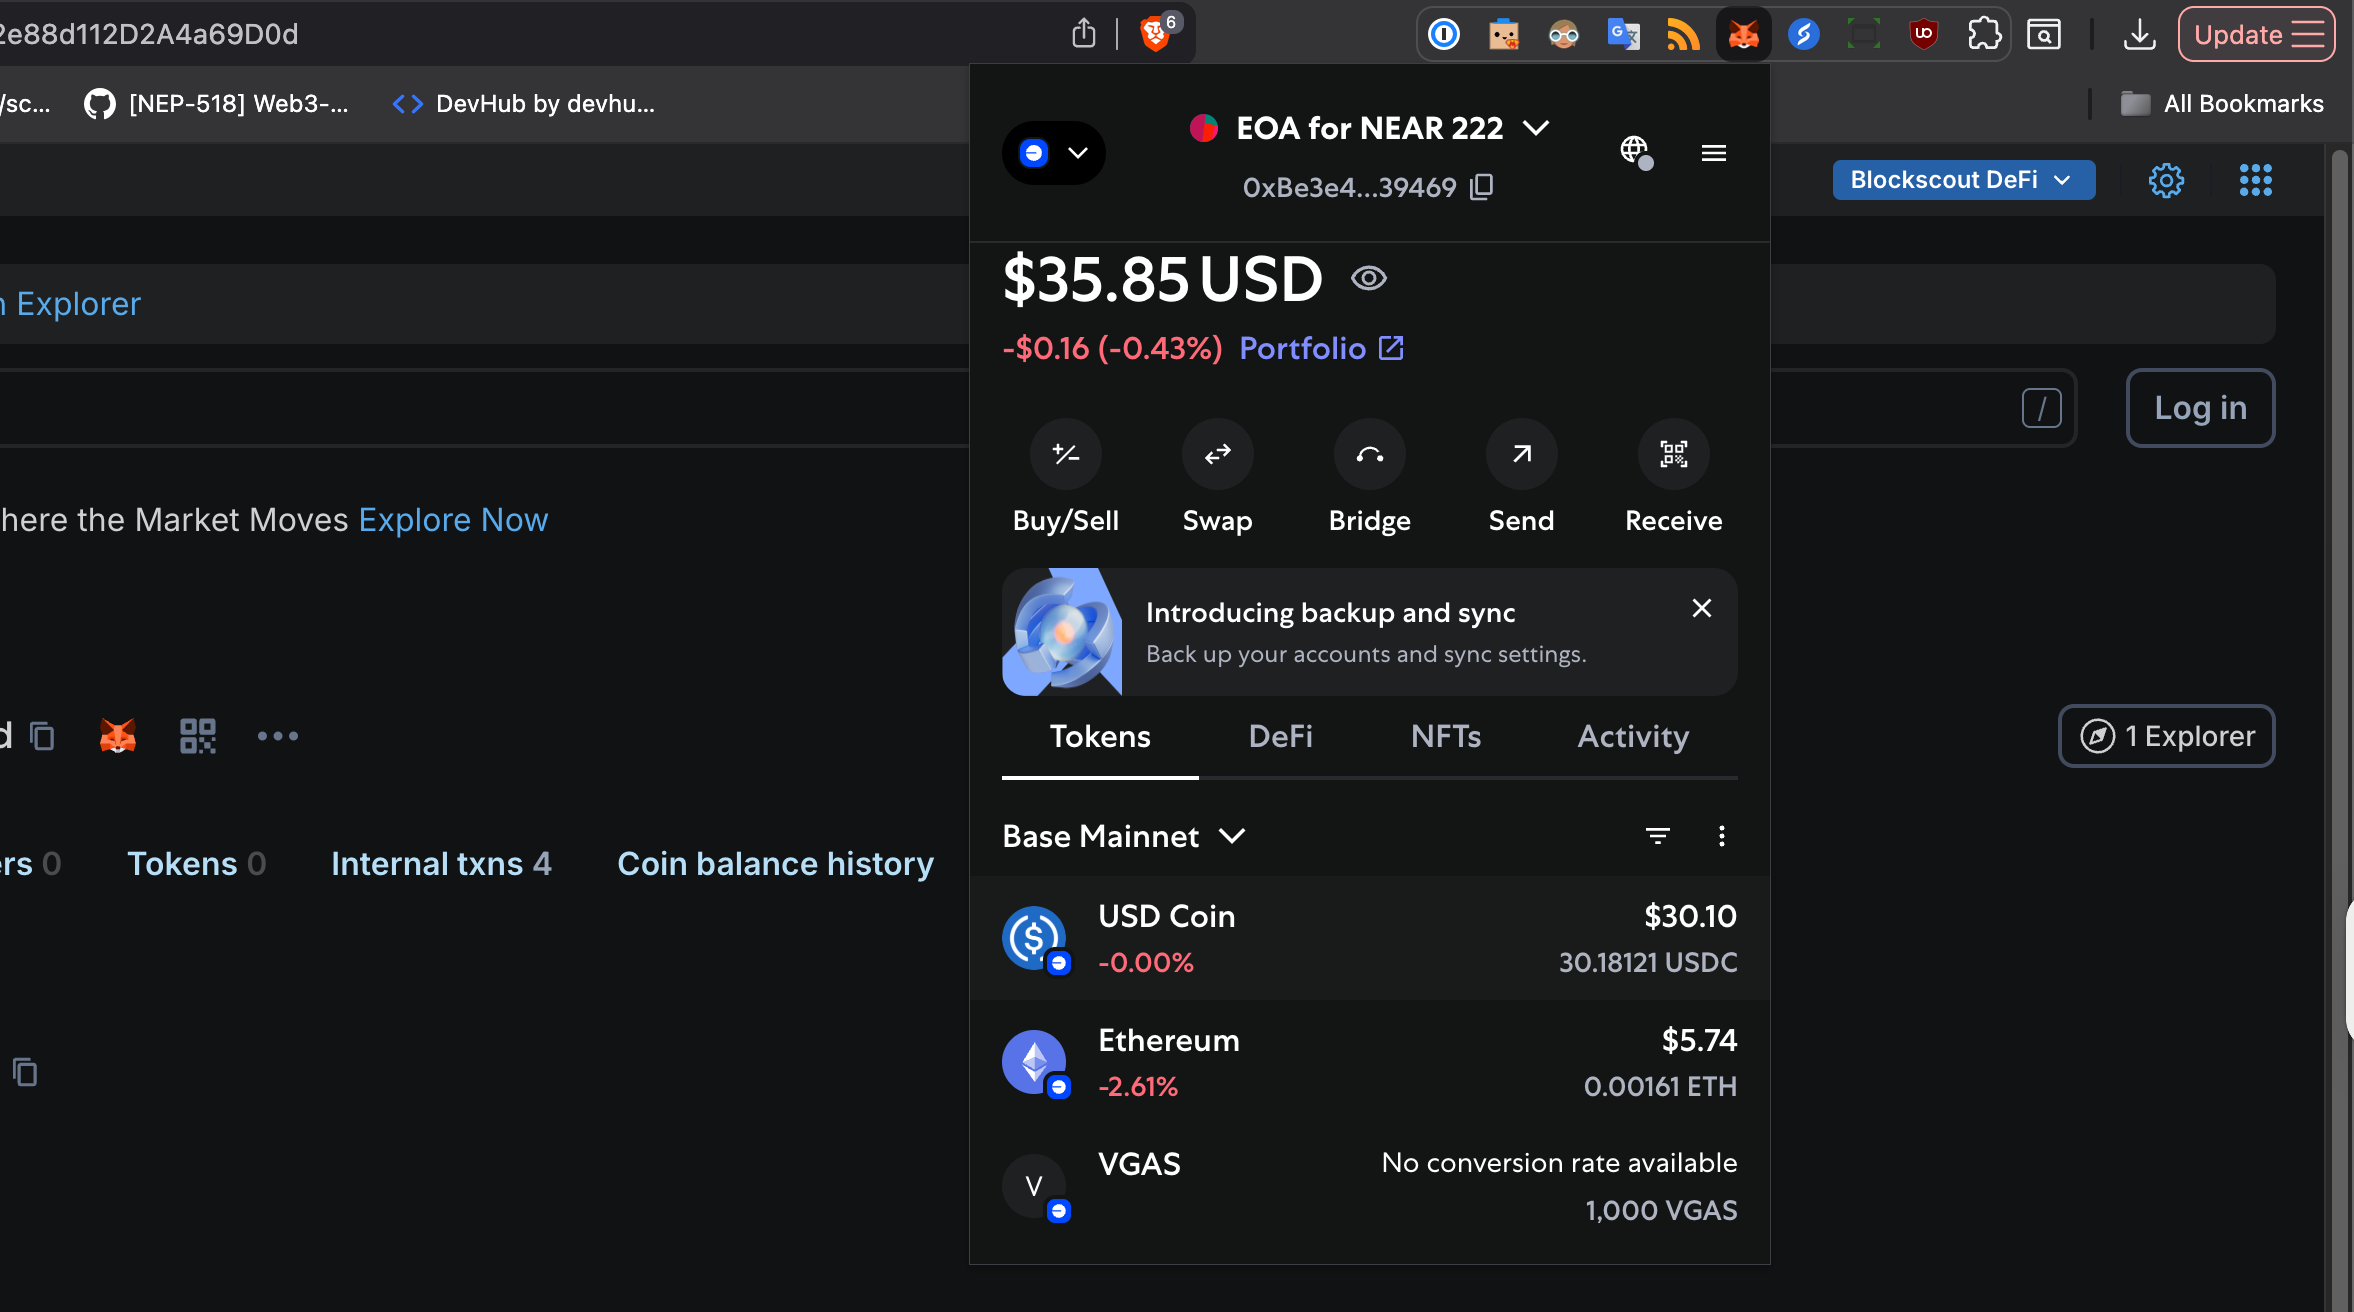
Task: Switch to the Activity tab
Action: (1632, 737)
